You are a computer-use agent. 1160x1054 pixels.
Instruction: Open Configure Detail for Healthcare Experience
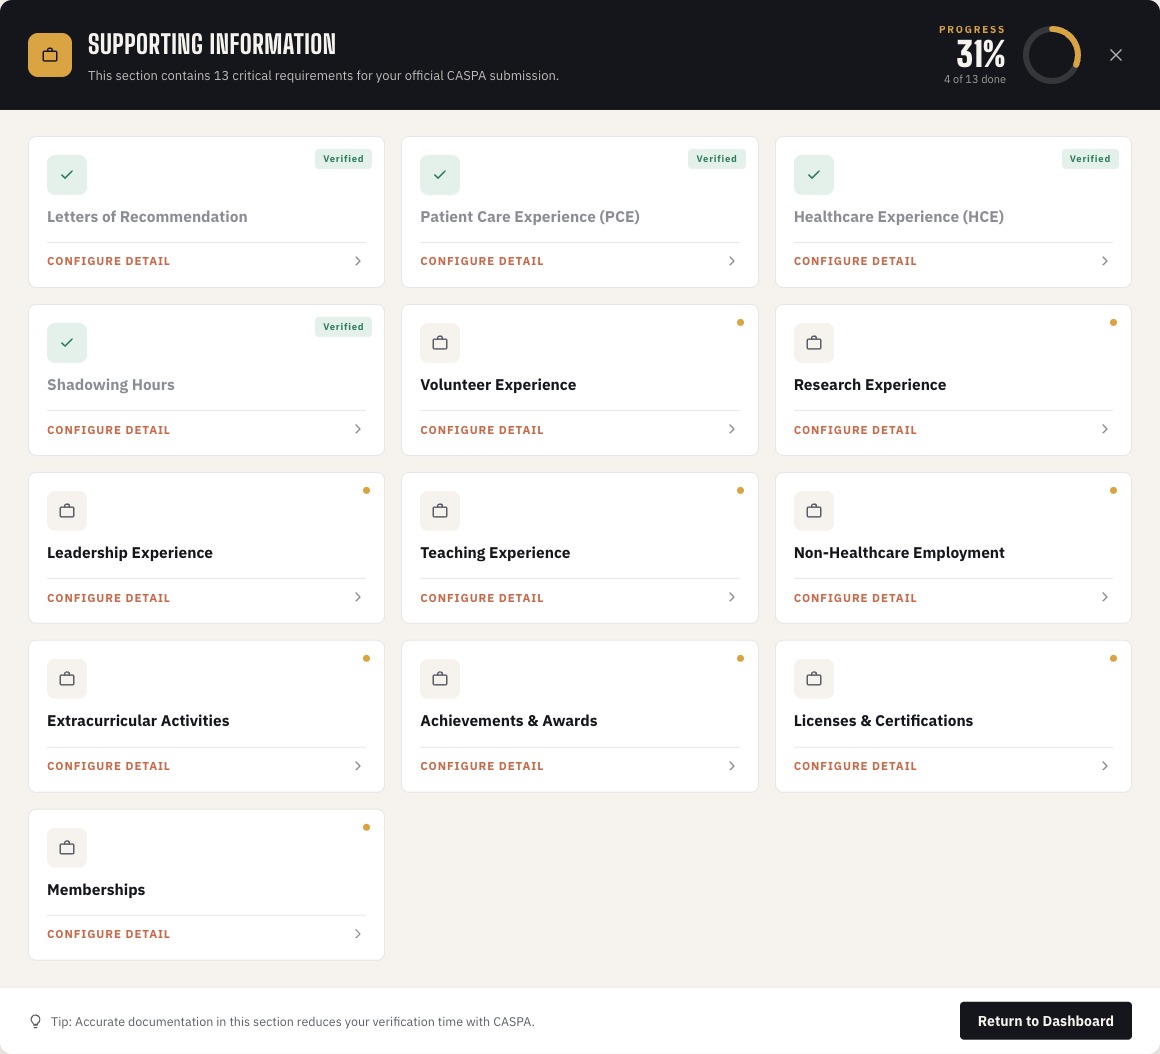(x=855, y=261)
